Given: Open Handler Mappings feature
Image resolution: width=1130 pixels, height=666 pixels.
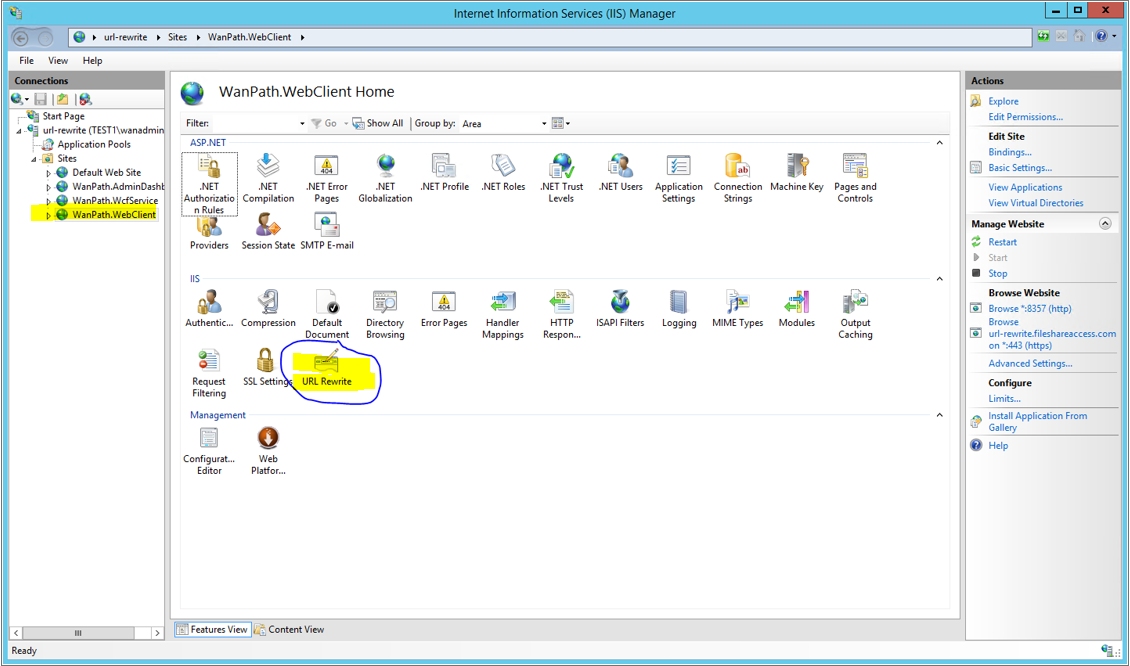Looking at the screenshot, I should tap(502, 315).
